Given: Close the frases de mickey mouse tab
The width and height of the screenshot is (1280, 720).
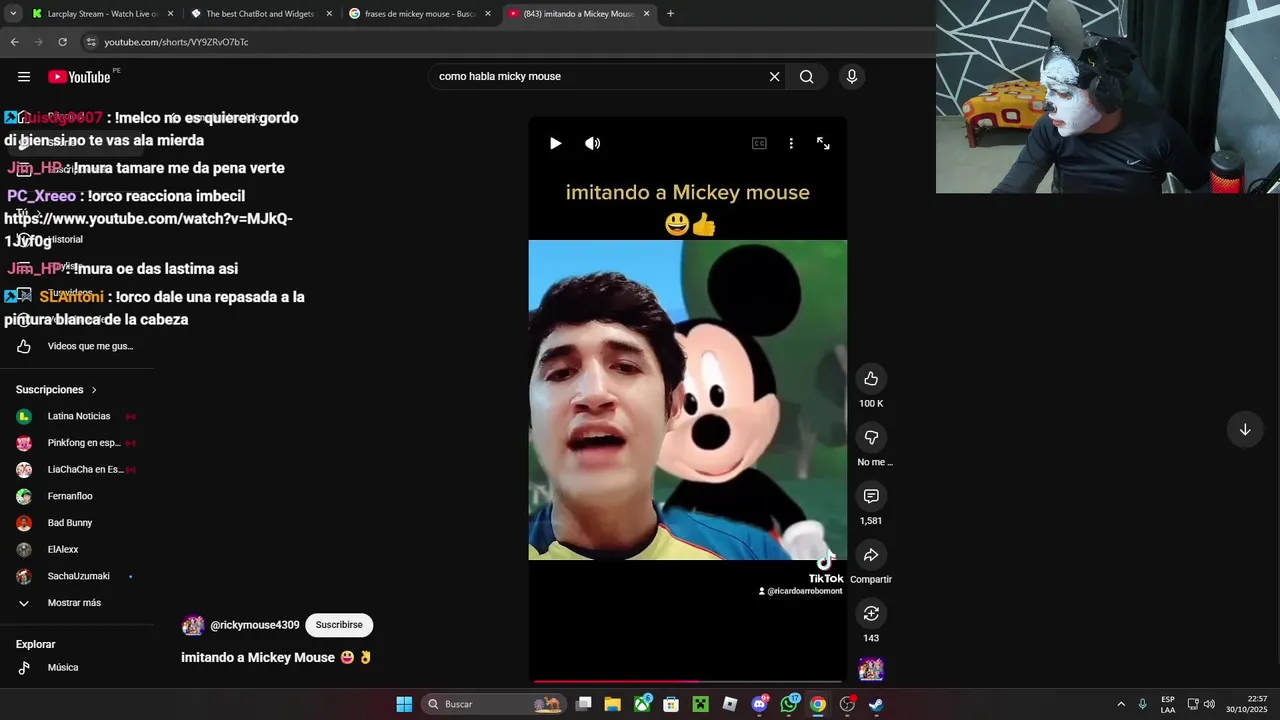Looking at the screenshot, I should pyautogui.click(x=488, y=14).
